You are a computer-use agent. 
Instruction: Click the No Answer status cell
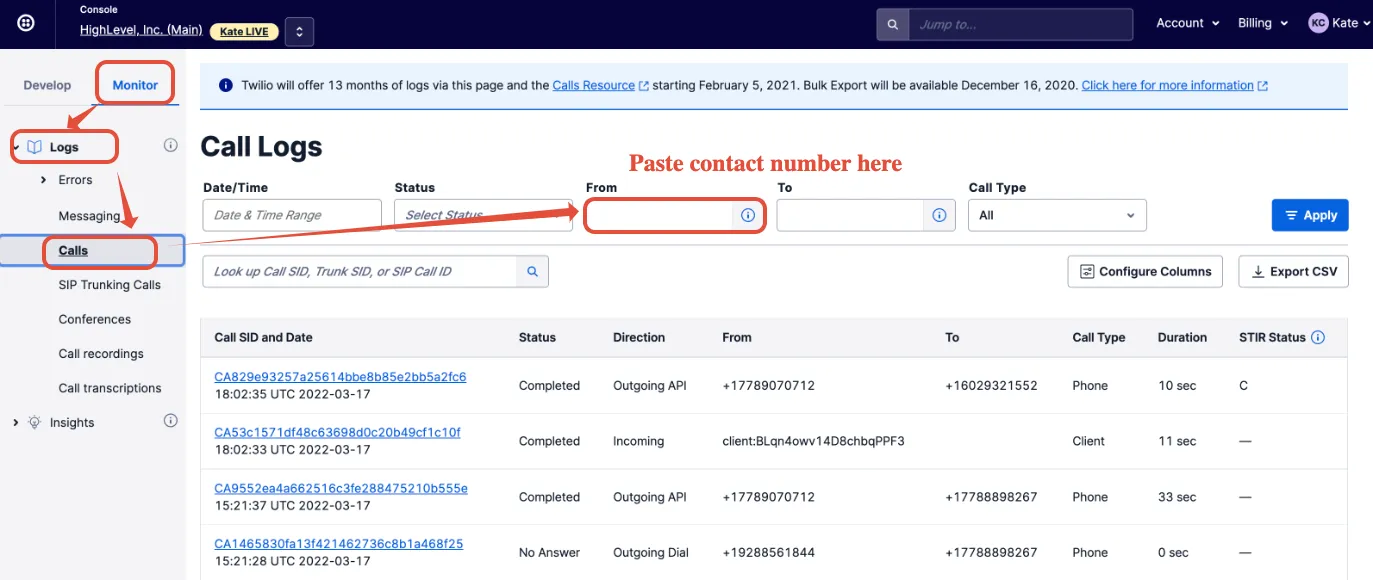tap(549, 553)
